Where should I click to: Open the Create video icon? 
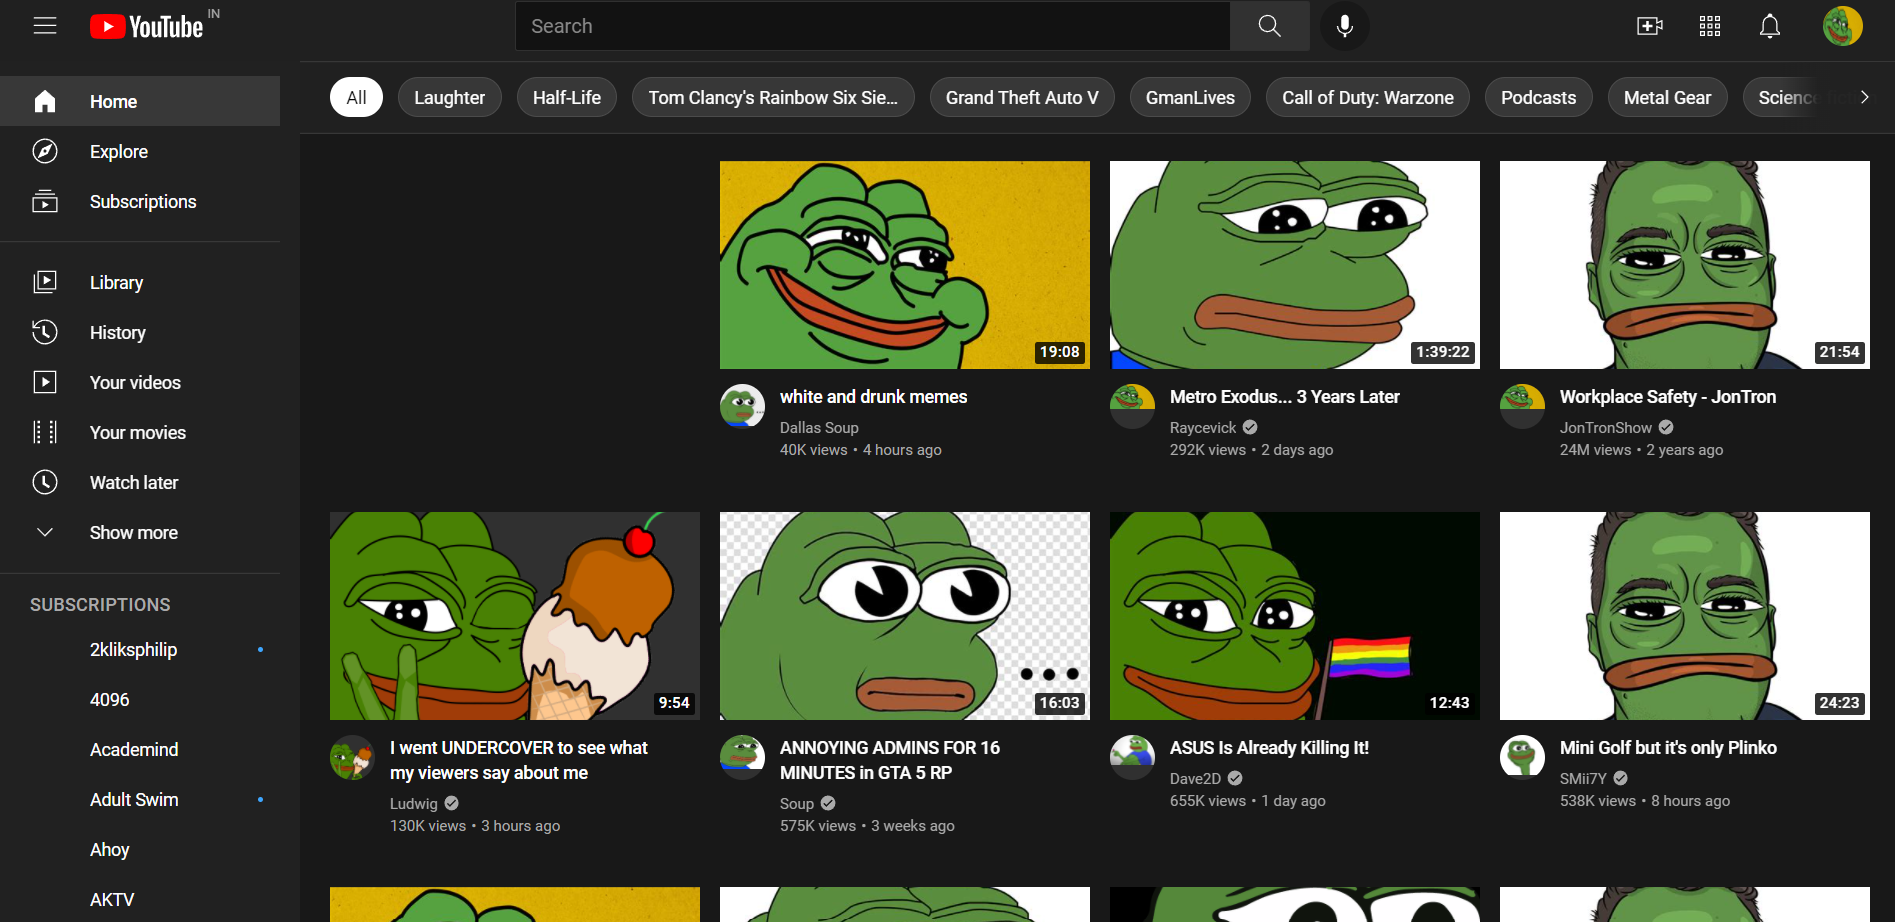click(1650, 26)
